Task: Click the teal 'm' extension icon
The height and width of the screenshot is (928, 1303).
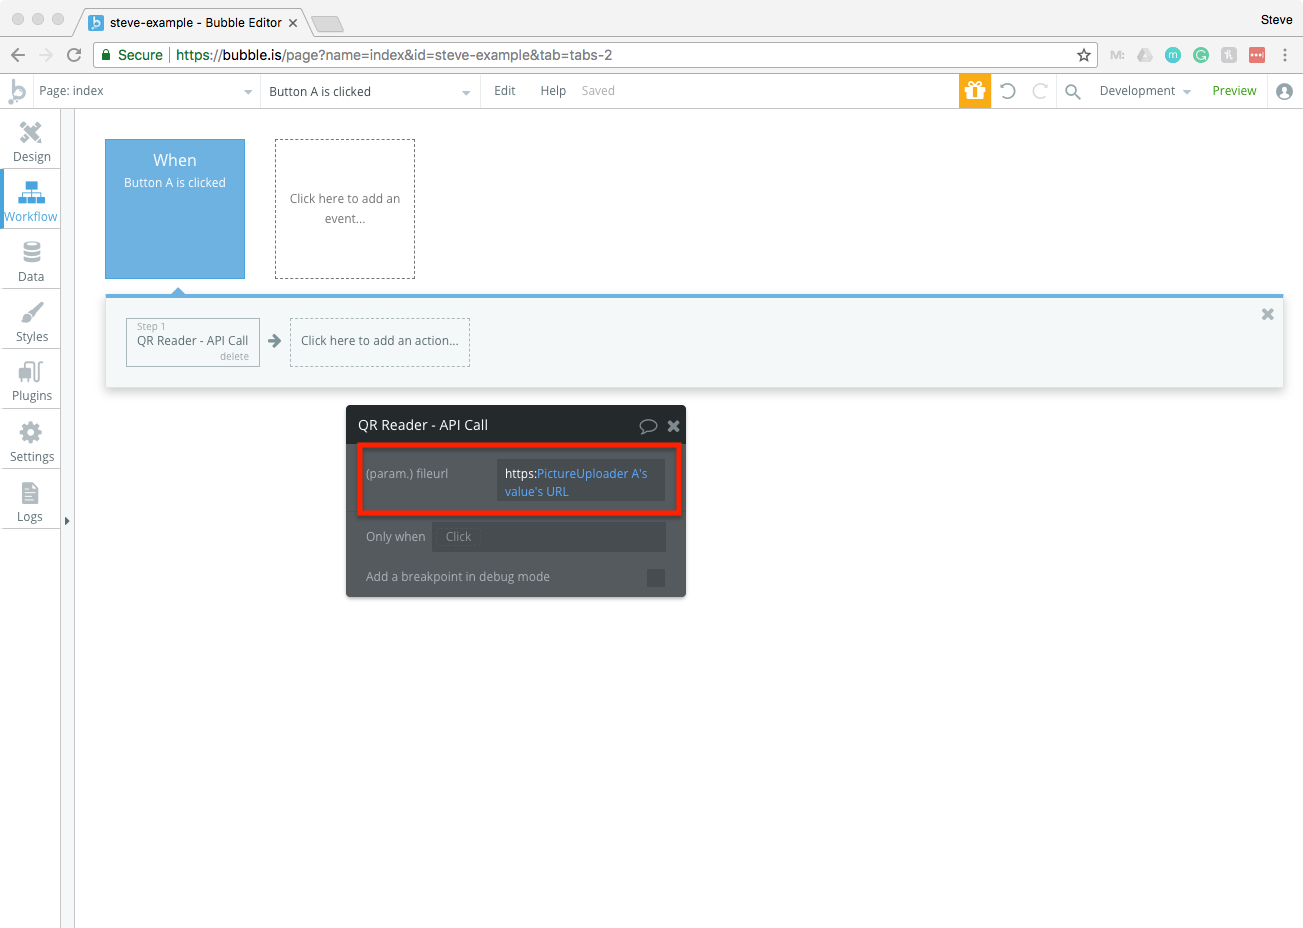Action: tap(1173, 55)
